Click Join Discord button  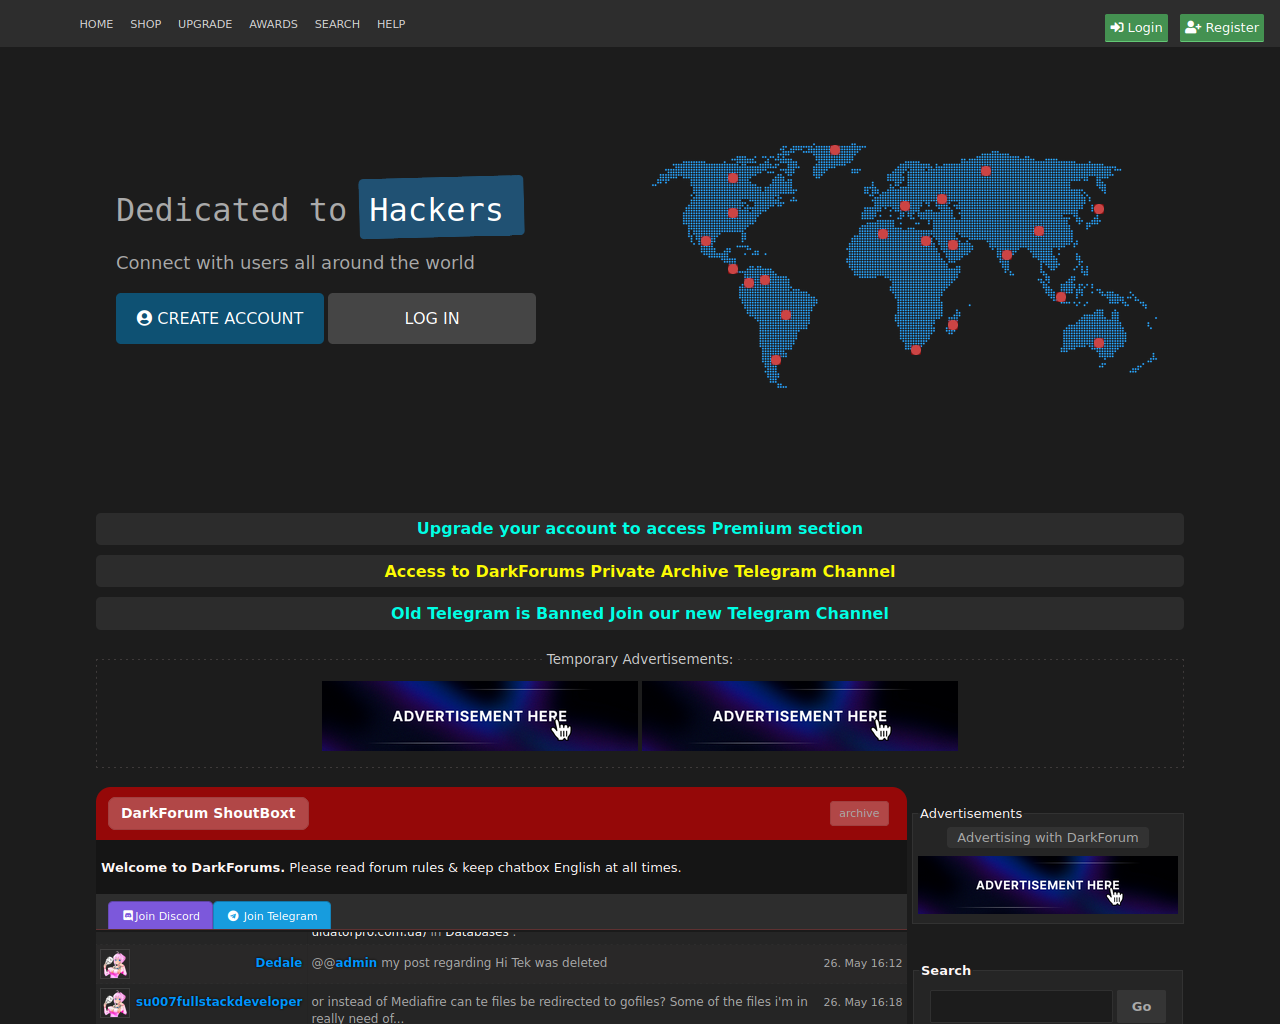click(161, 915)
